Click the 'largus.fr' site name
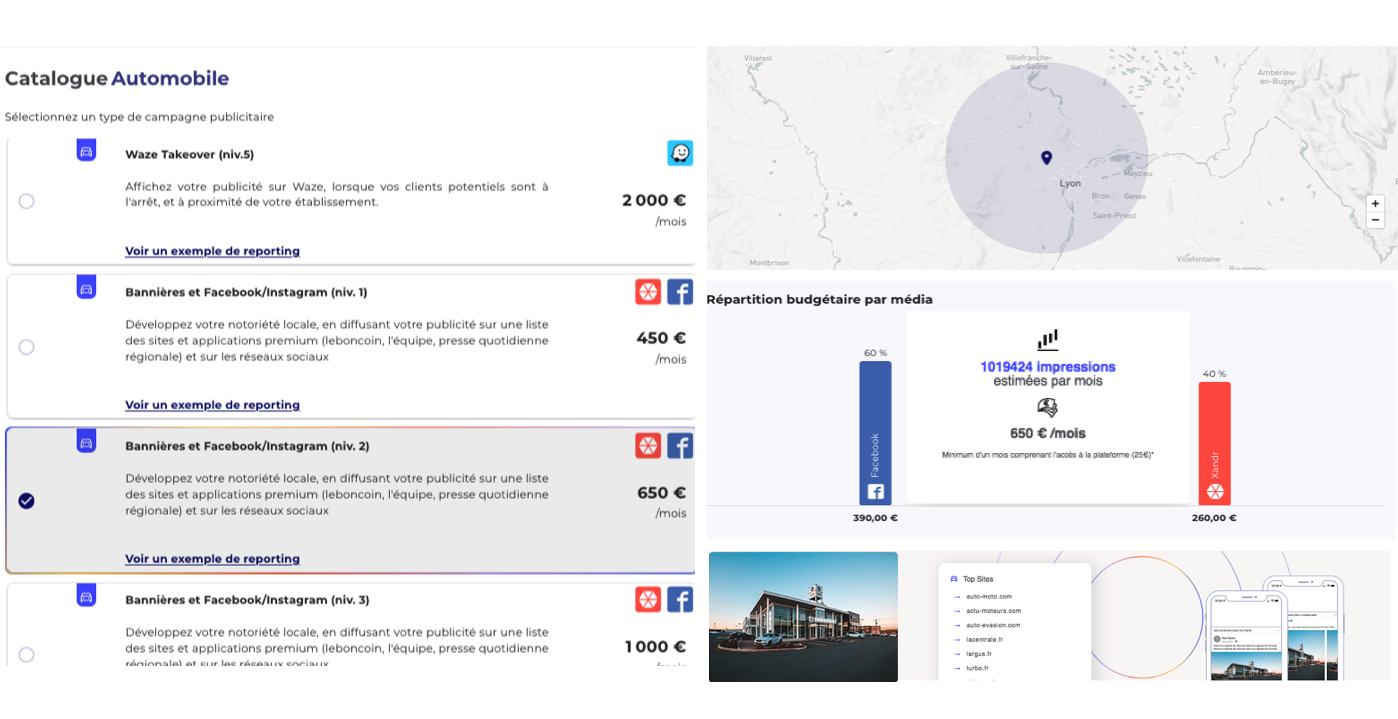This screenshot has height=719, width=1398. tap(978, 654)
